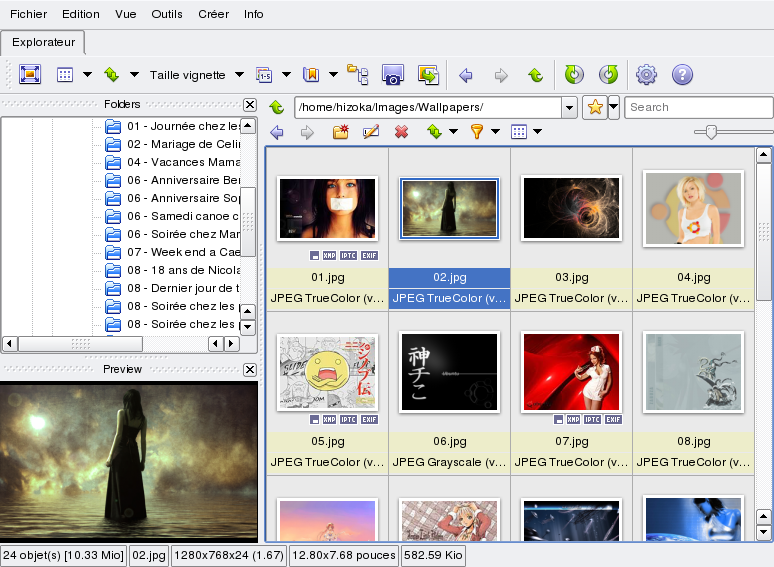The height and width of the screenshot is (567, 774).
Task: Open the Fichier menu
Action: [x=29, y=14]
